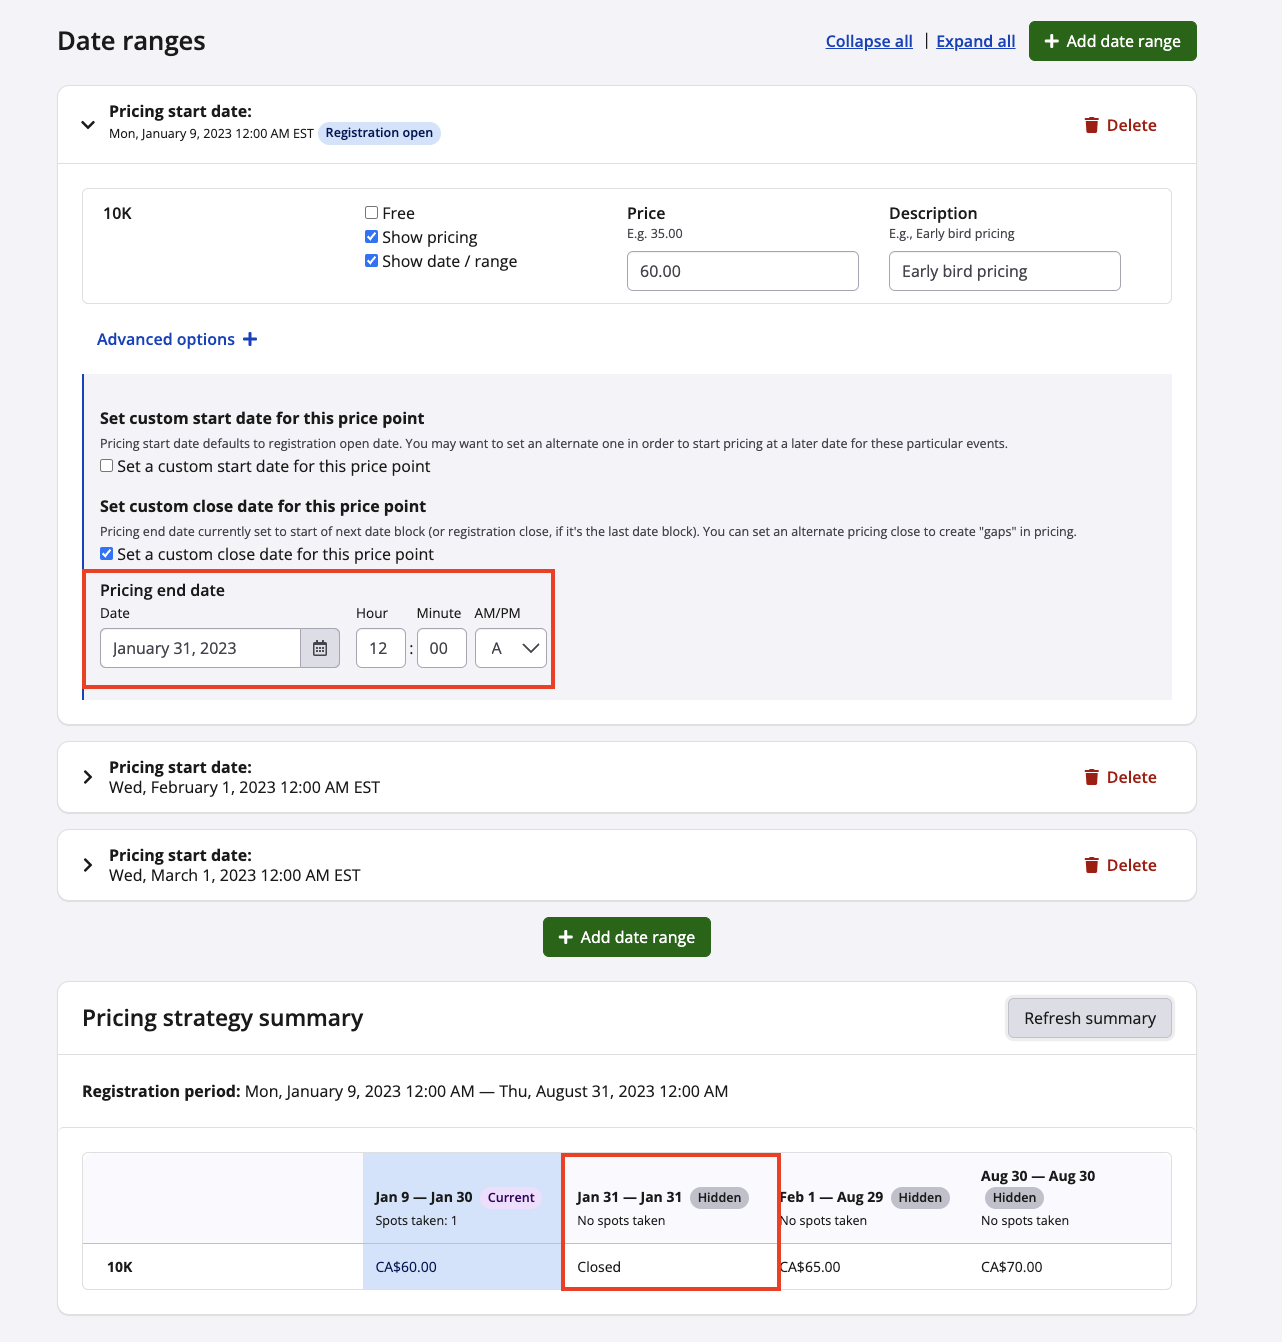Click the plus icon beside Advanced options
This screenshot has width=1282, height=1342.
(250, 339)
